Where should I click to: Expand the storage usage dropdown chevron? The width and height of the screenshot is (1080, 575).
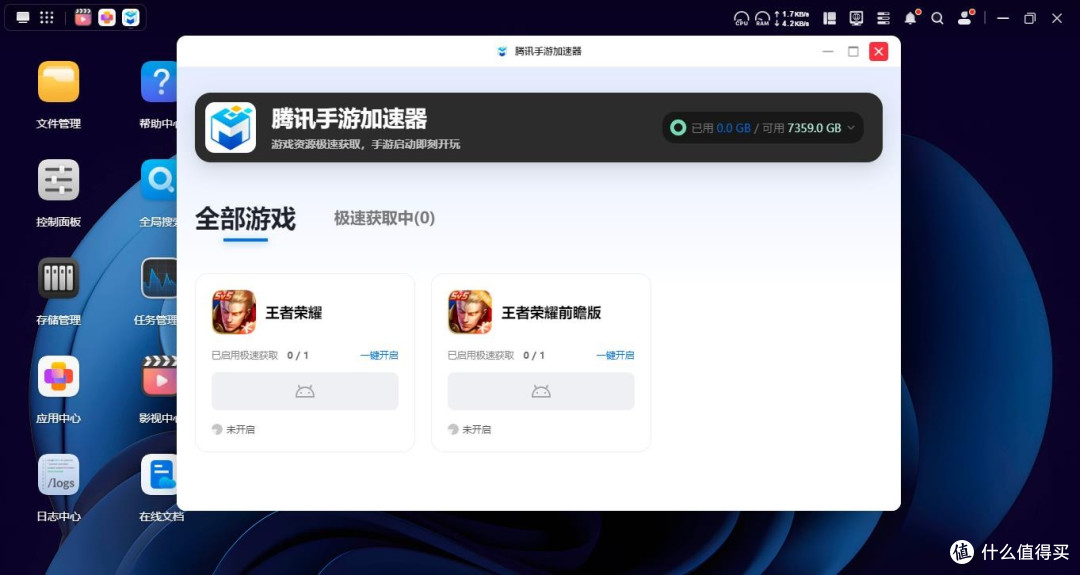pyautogui.click(x=851, y=128)
